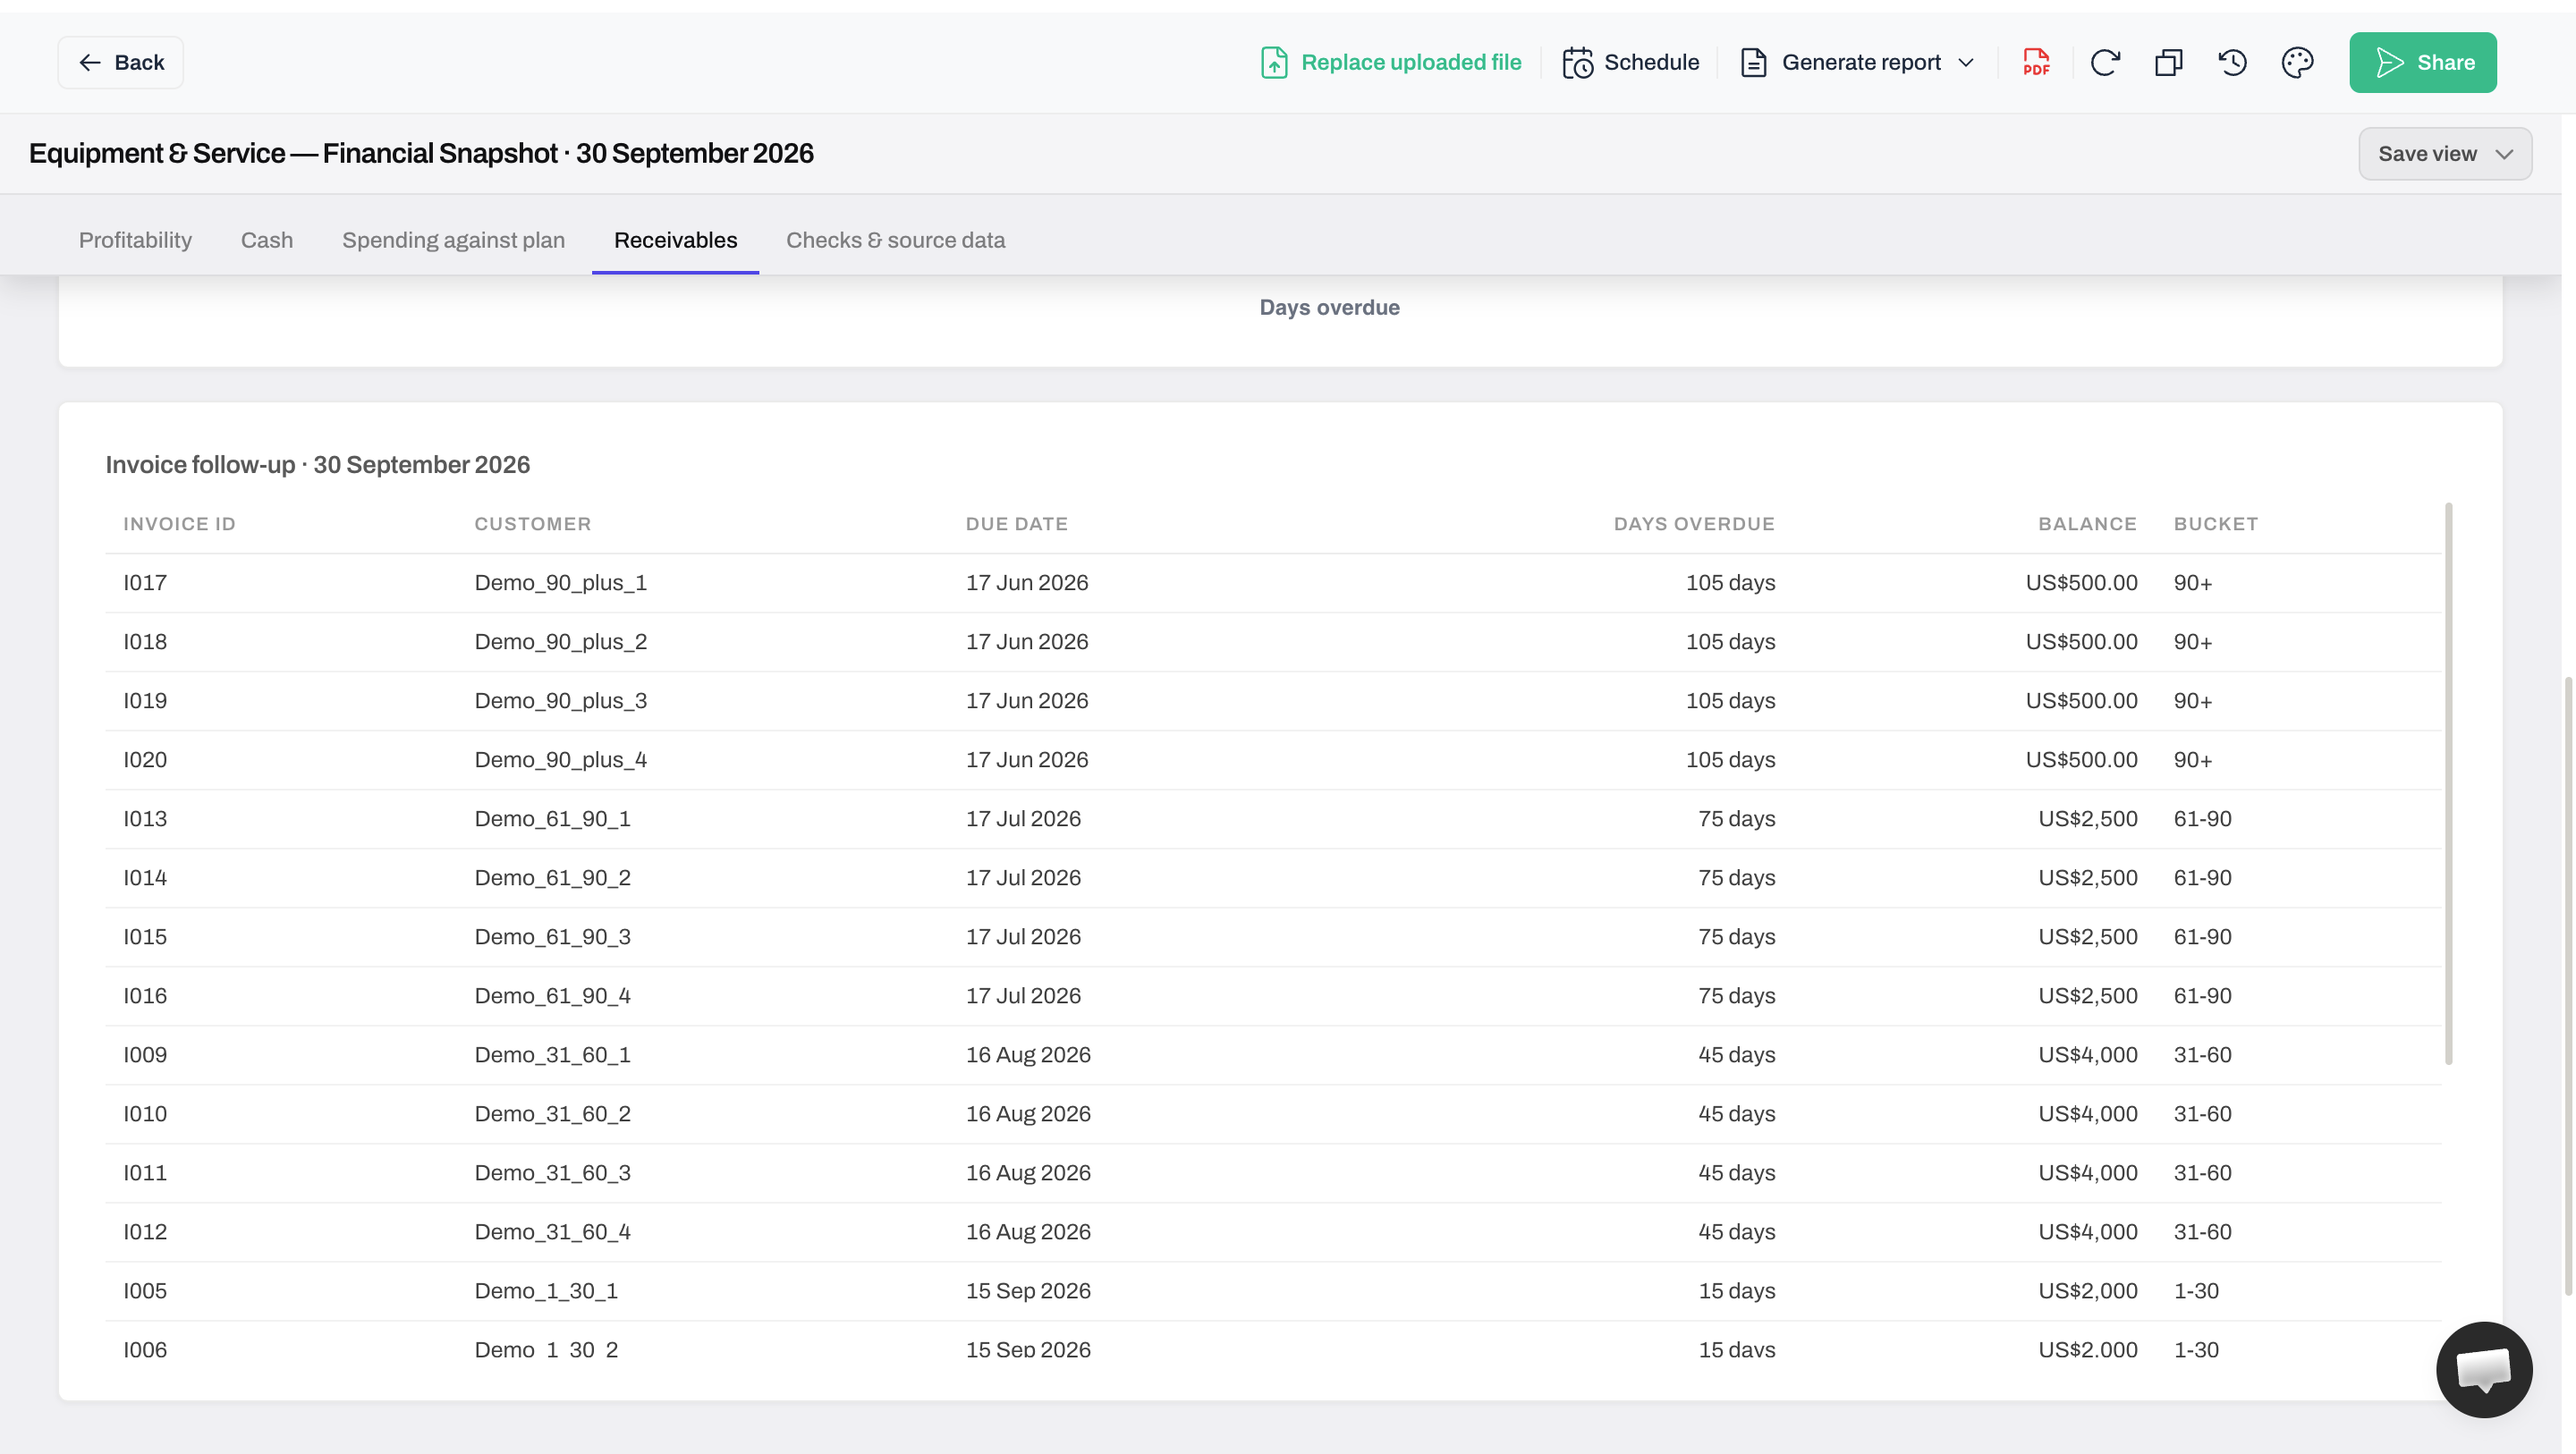Select invoice row I013 Demo_61_90_1
The image size is (2576, 1454).
click(x=1273, y=819)
